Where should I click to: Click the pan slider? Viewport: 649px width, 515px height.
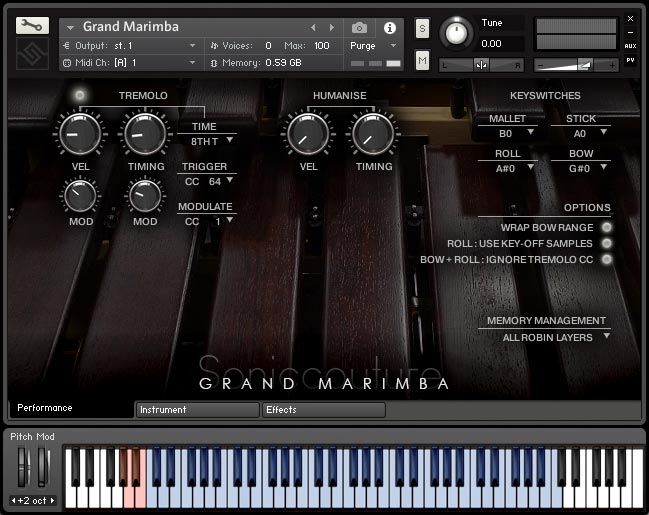[x=481, y=65]
